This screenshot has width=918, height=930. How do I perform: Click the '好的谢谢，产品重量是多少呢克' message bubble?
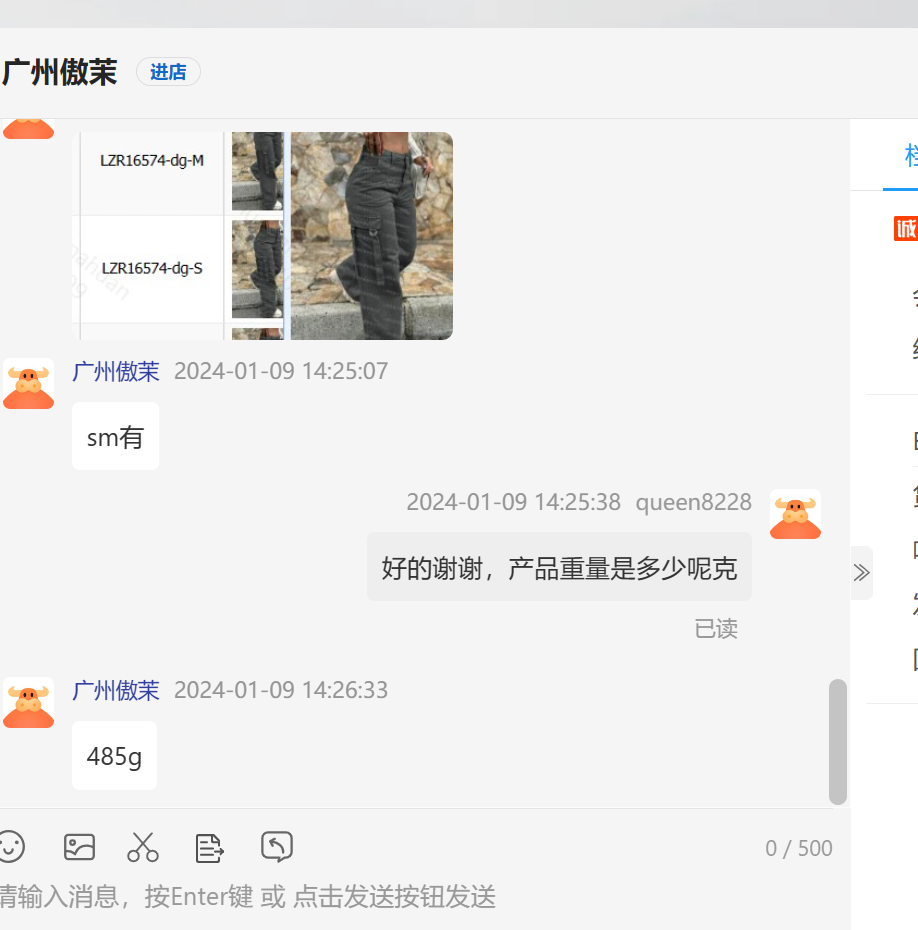coord(559,568)
